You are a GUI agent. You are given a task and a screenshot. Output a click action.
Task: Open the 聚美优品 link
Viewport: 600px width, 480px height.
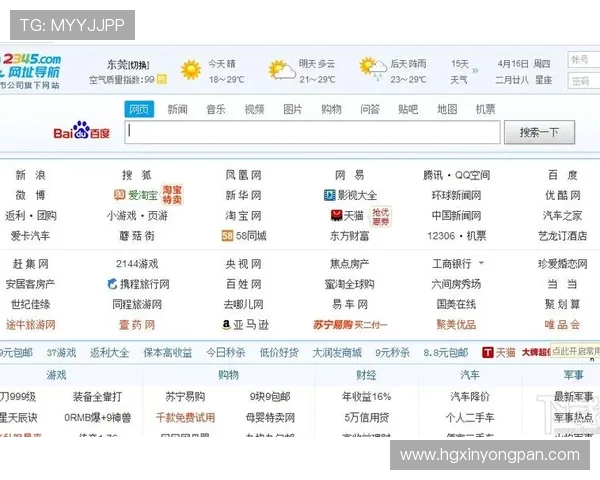456,325
